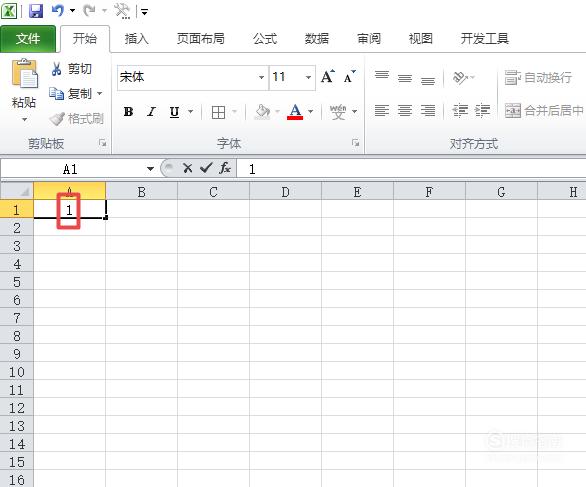Screen dimensions: 586x487
Task: Click the decrease indent icon
Action: (x=460, y=111)
